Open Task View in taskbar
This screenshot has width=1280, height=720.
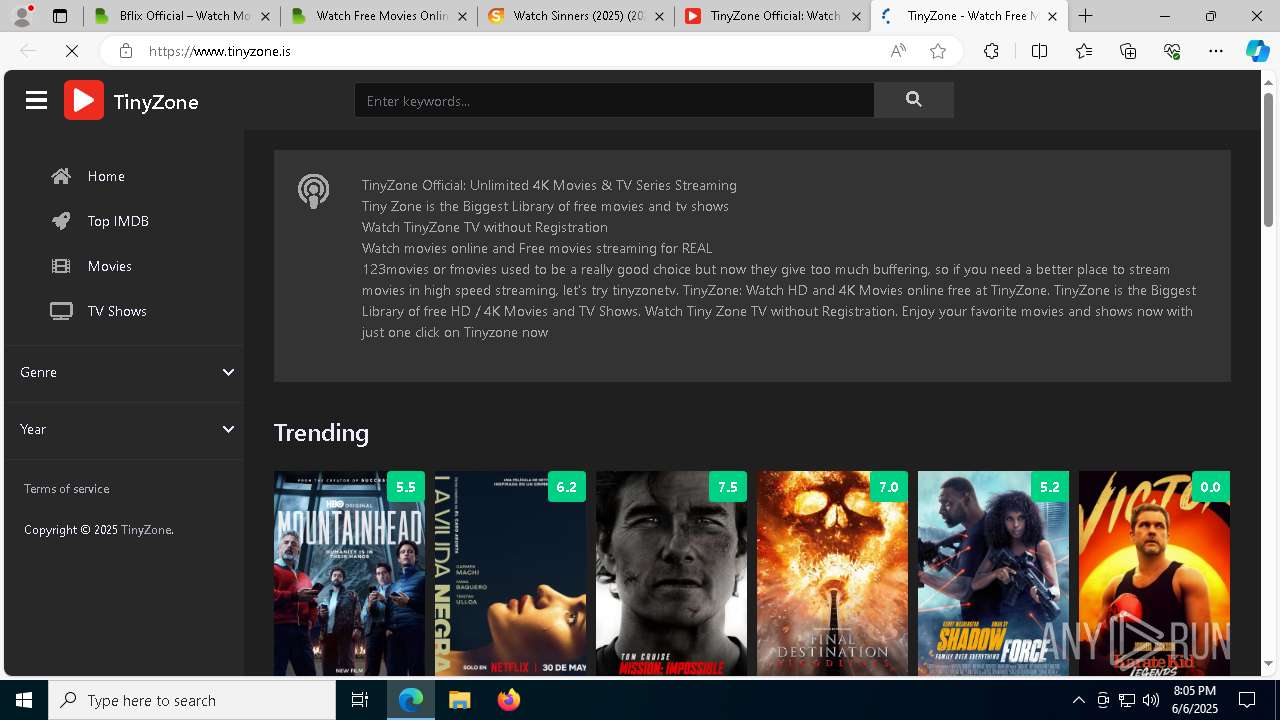(x=360, y=700)
